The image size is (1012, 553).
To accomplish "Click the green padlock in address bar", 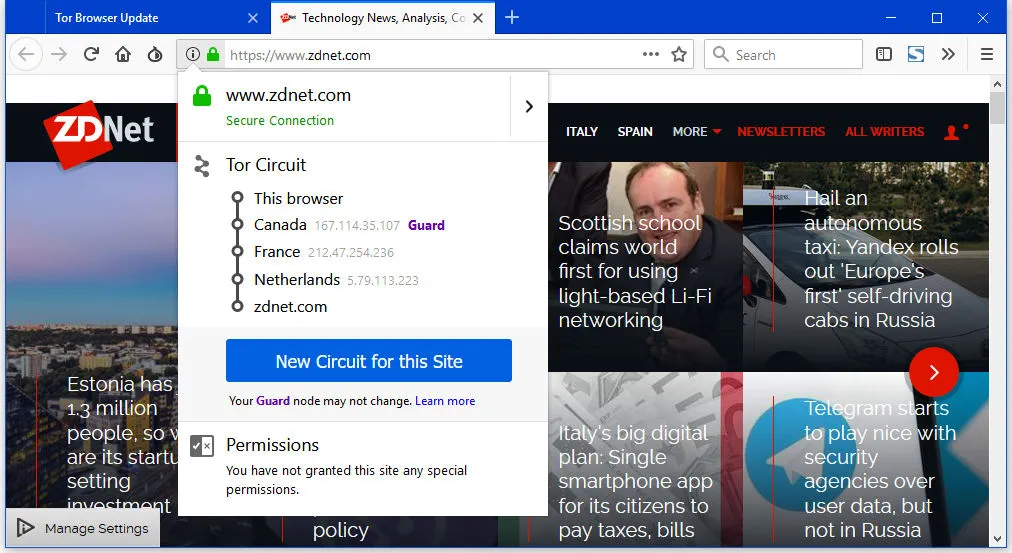I will click(212, 55).
